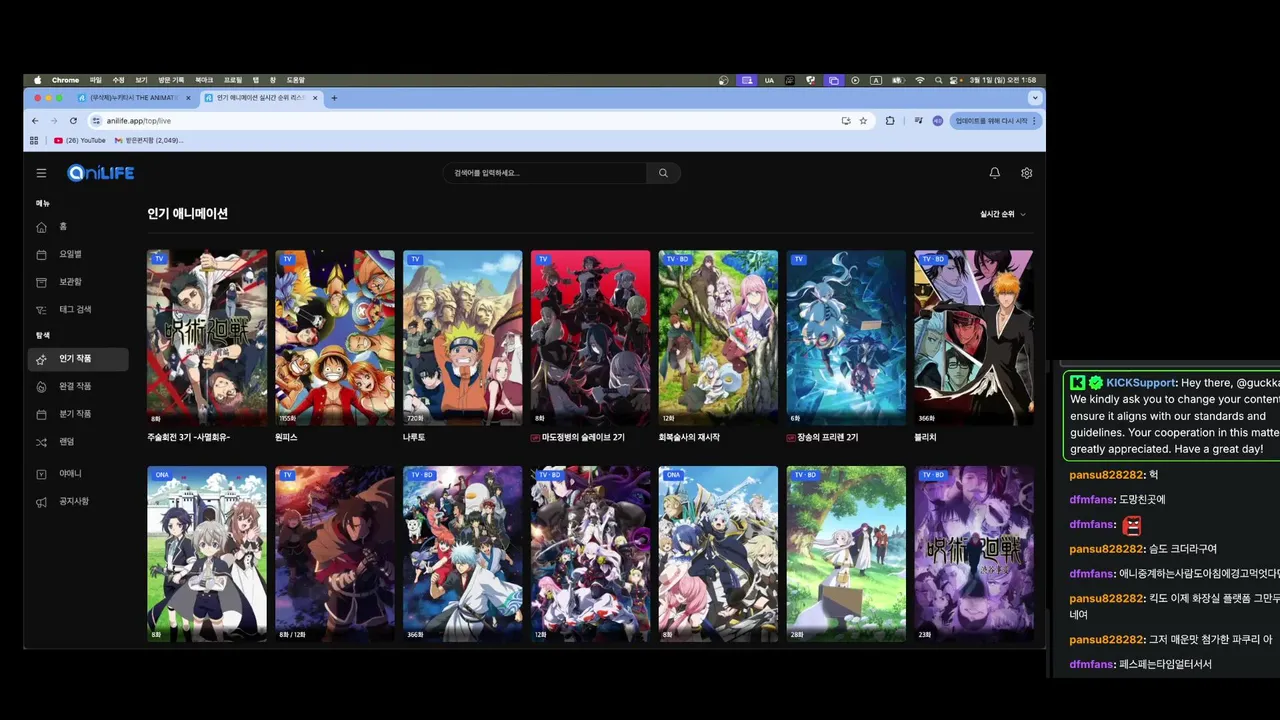Open the 장송의 프리렌 2기 poster

pos(846,338)
